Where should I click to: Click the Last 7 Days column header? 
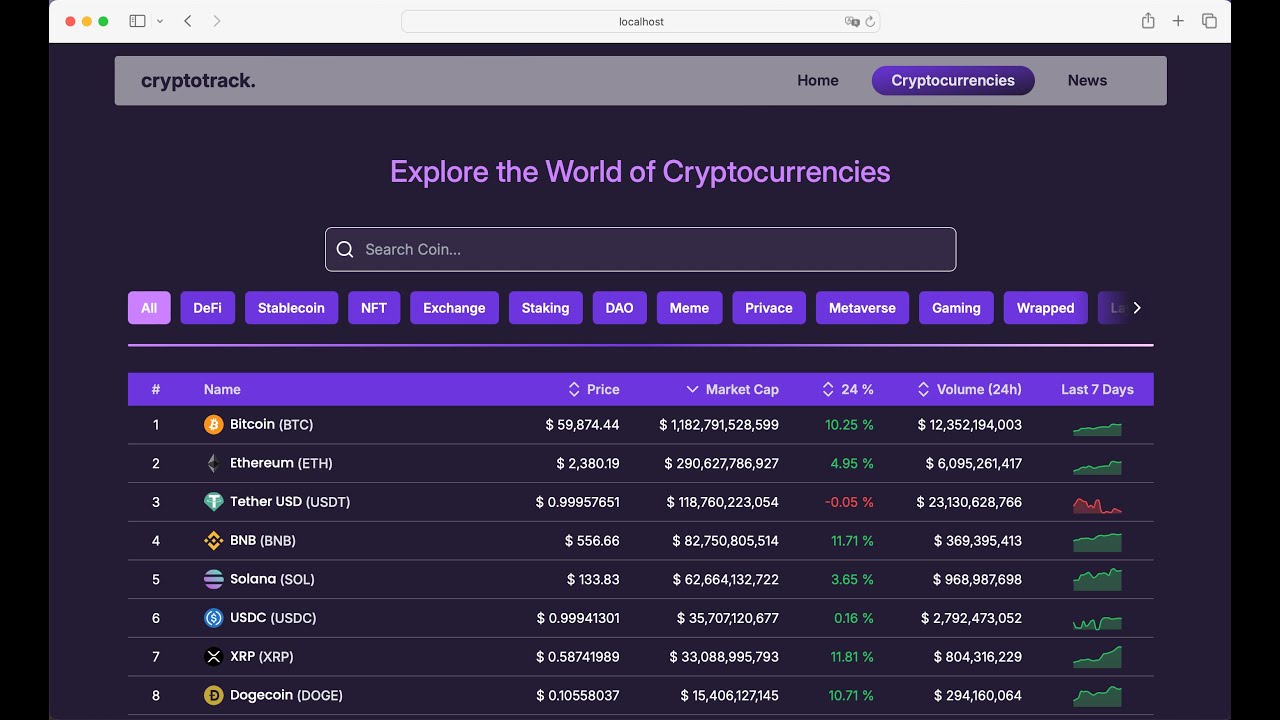[1097, 389]
